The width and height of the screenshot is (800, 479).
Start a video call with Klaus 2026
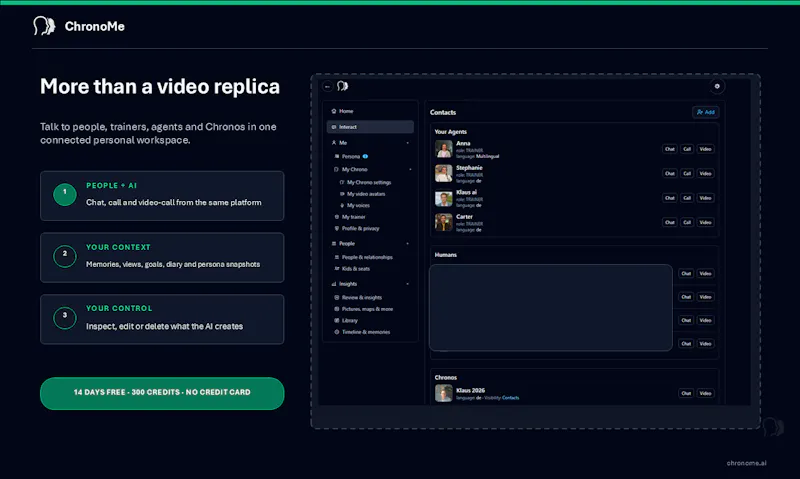pos(705,393)
